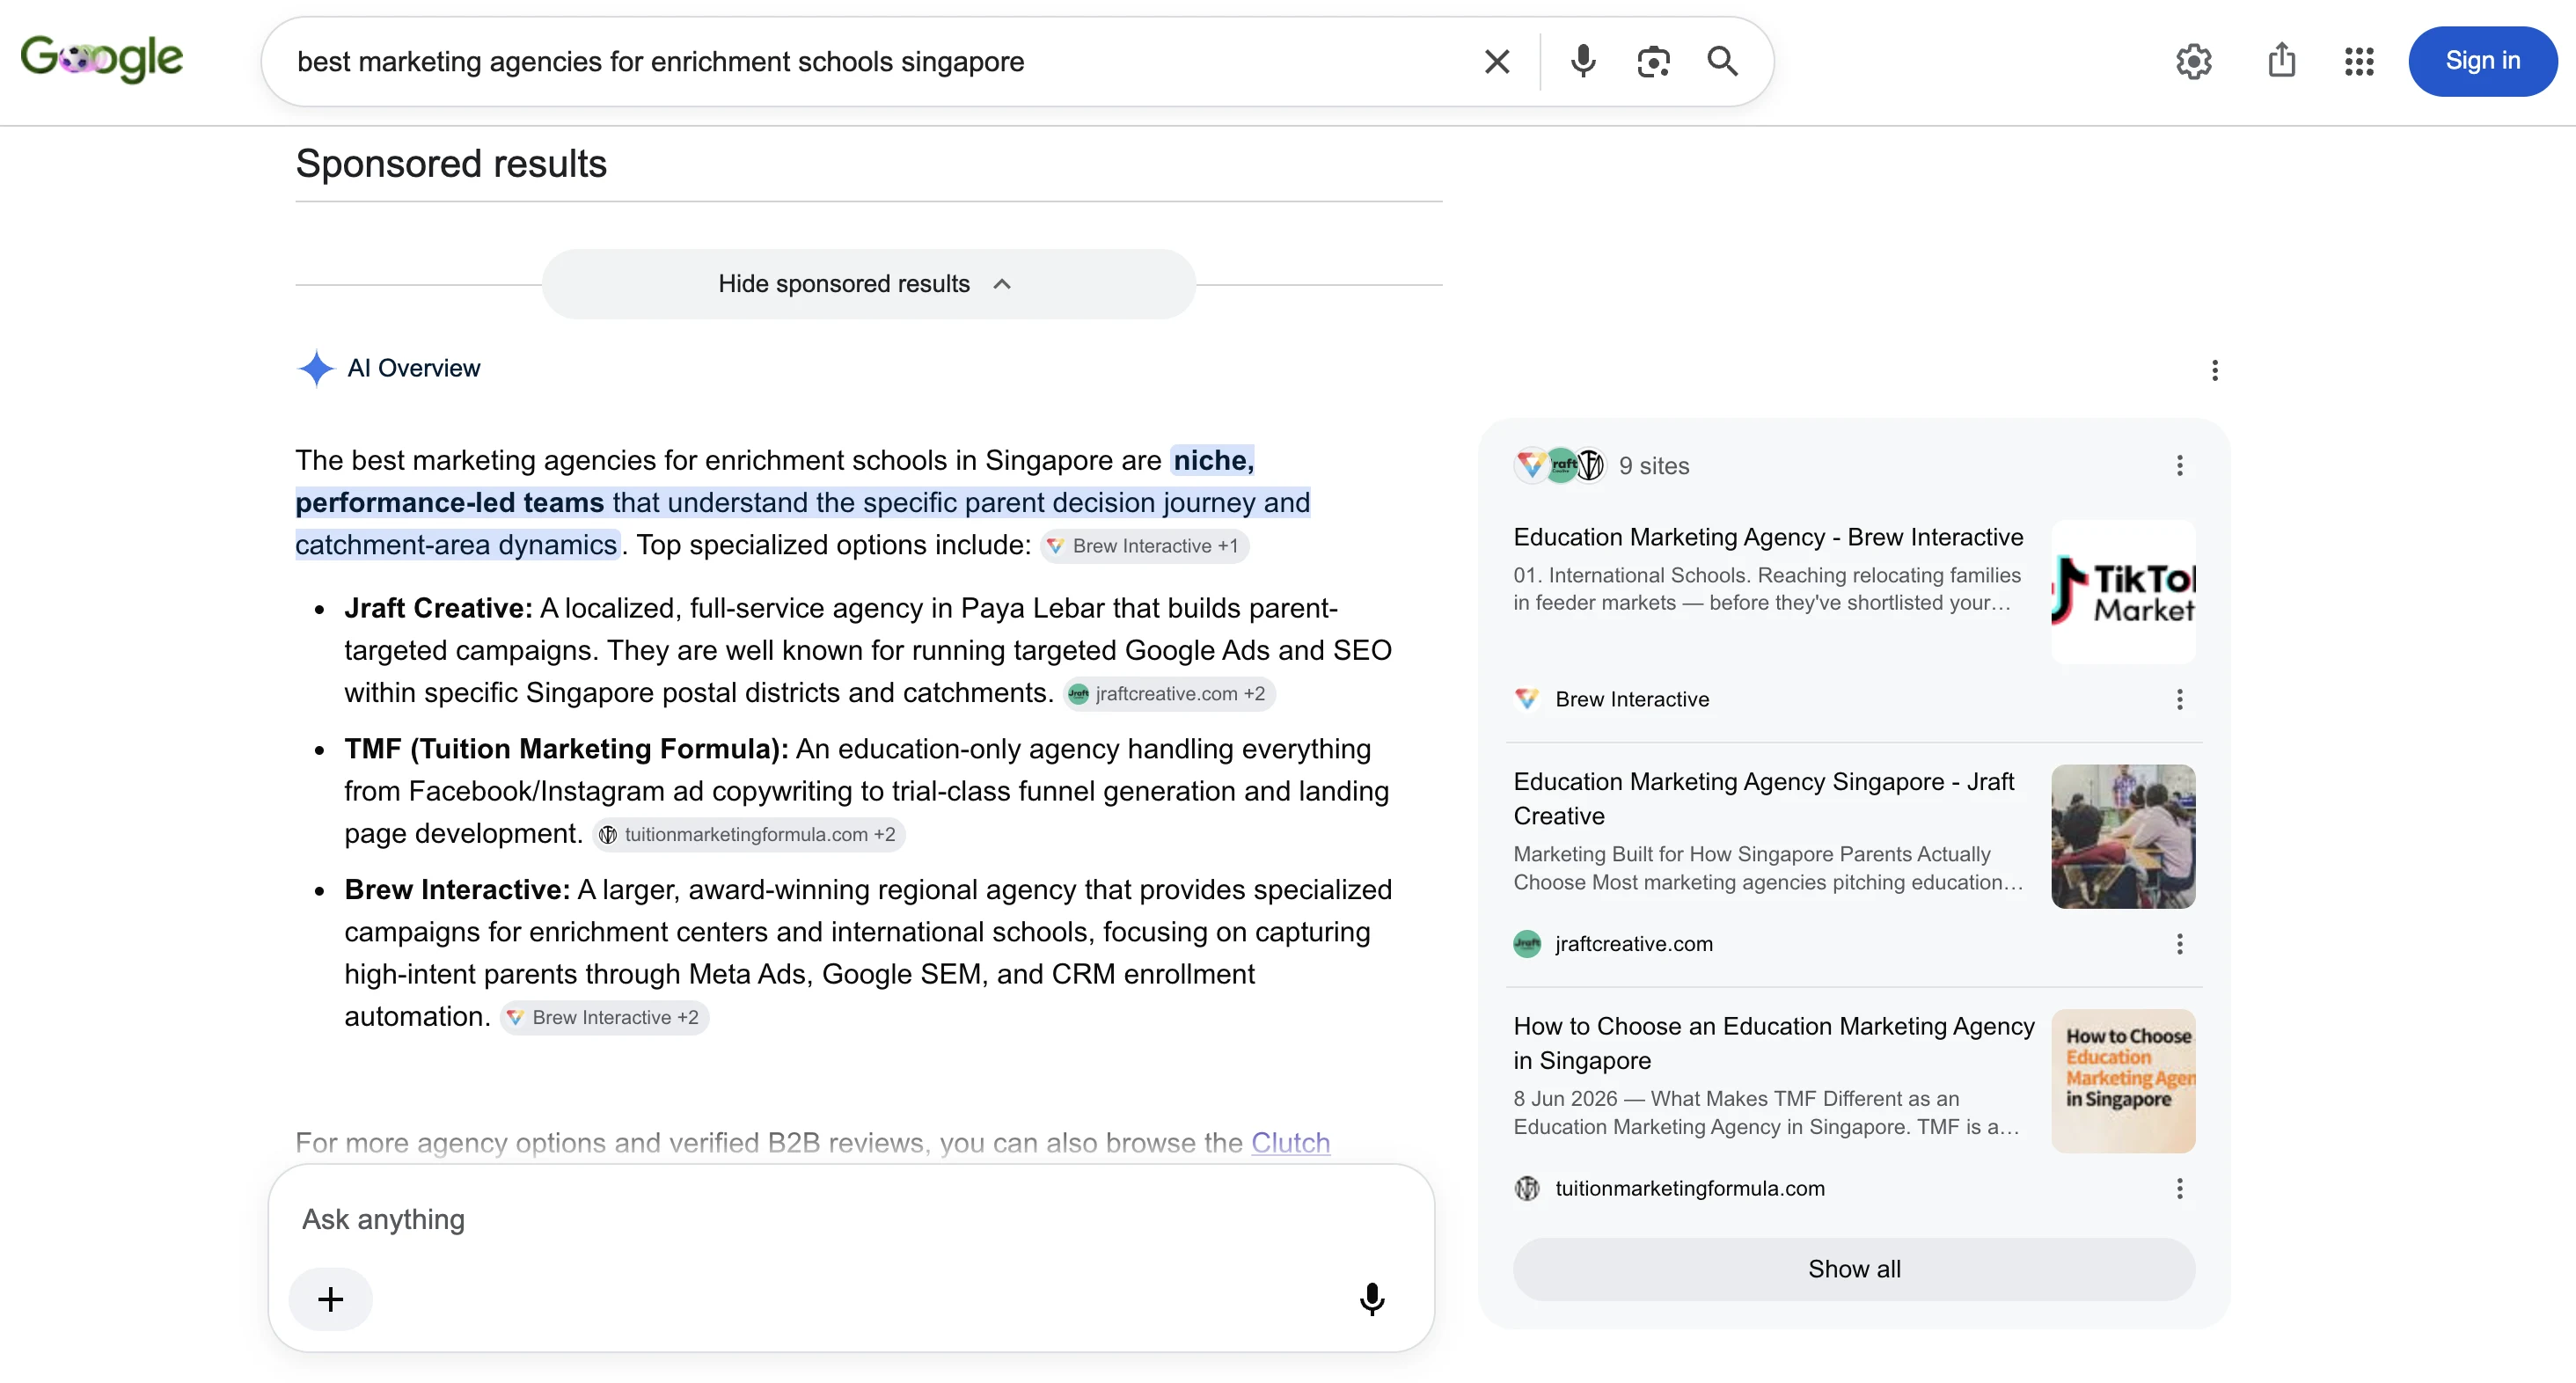
Task: Click Brew Interactive favicon in sources panel
Action: click(1527, 699)
